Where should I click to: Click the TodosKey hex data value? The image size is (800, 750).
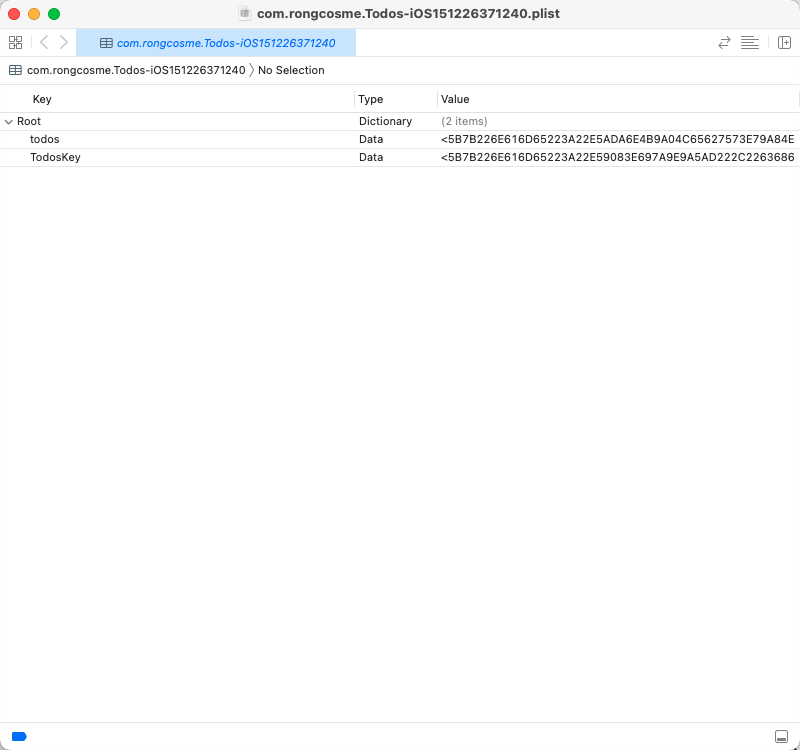[x=618, y=157]
